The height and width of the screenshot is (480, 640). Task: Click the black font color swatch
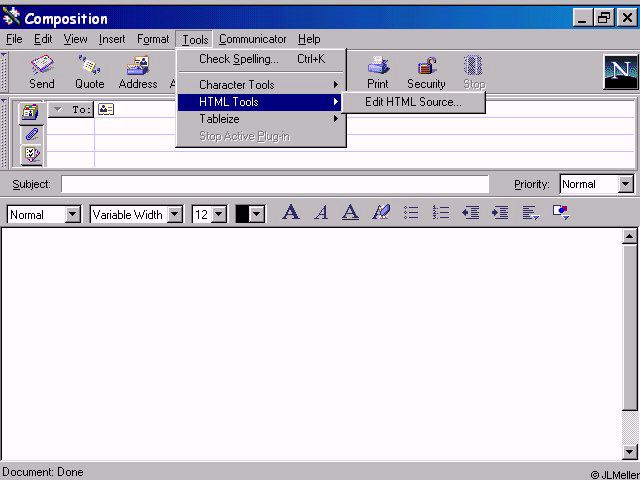point(242,214)
